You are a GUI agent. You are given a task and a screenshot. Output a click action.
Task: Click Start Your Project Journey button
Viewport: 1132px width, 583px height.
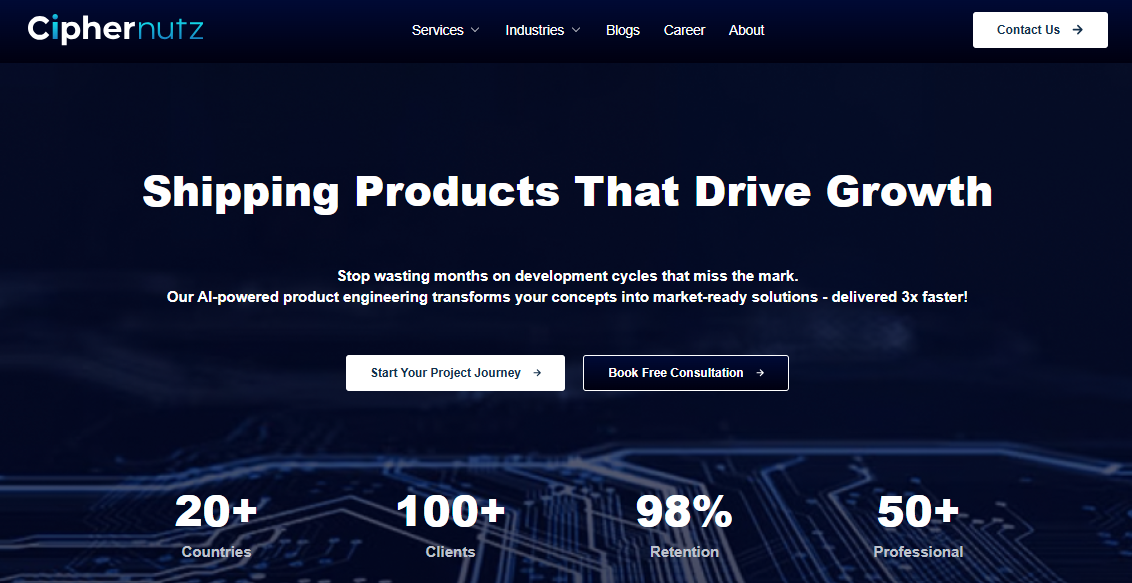click(x=456, y=373)
